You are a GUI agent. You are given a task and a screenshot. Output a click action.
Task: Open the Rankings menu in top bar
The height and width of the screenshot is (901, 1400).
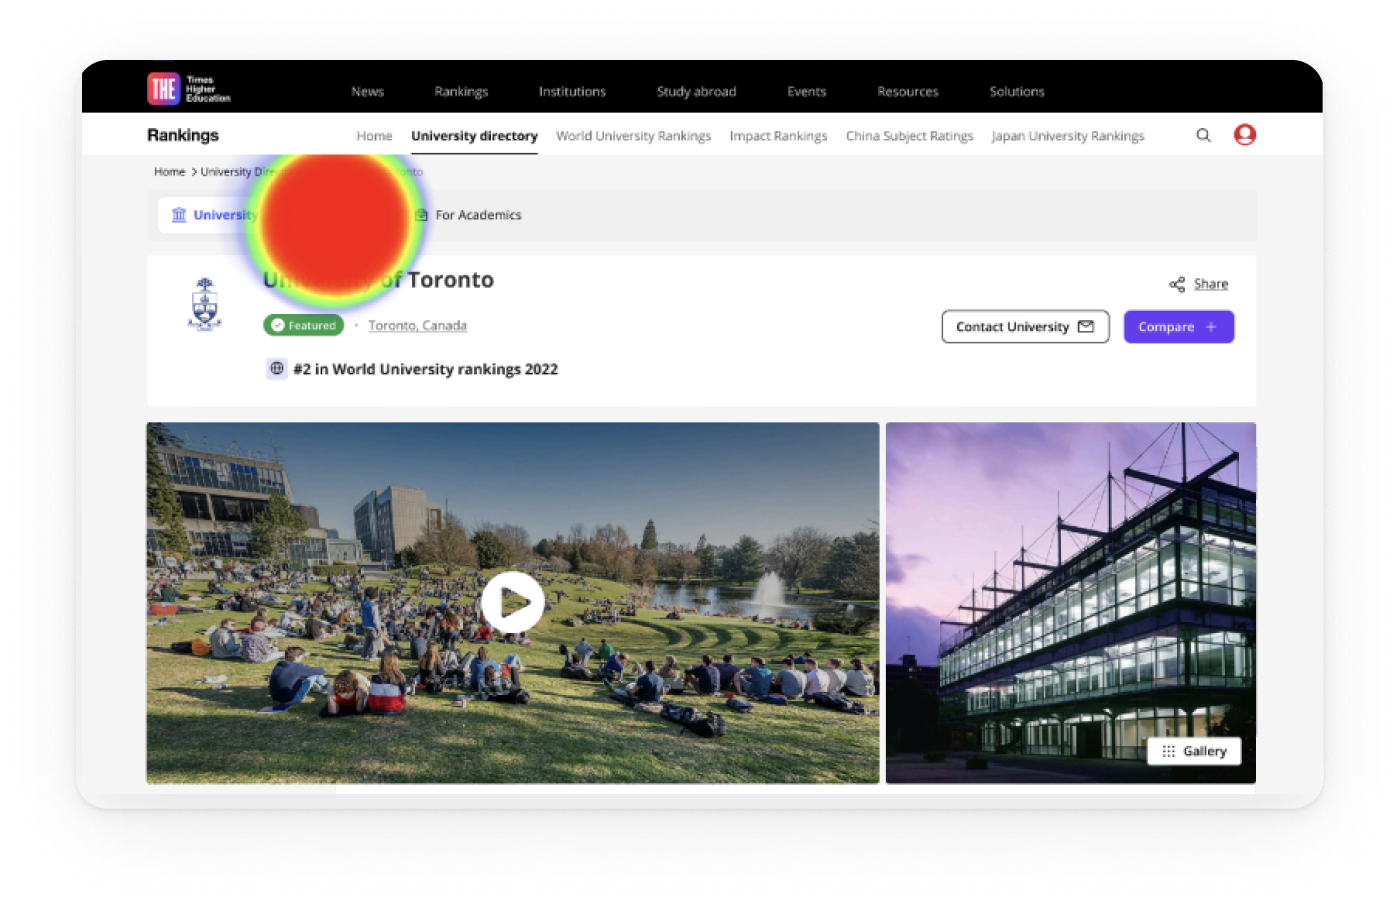click(x=461, y=91)
